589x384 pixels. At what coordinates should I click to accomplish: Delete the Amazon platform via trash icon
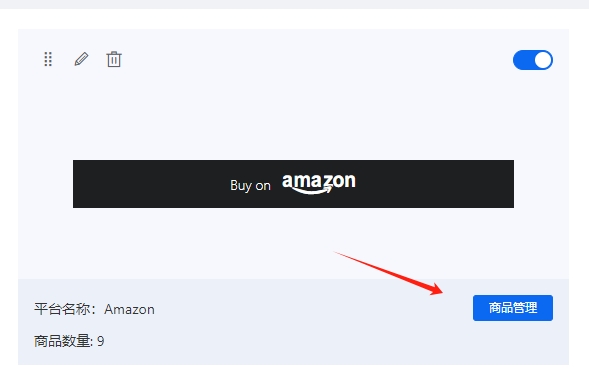tap(114, 59)
